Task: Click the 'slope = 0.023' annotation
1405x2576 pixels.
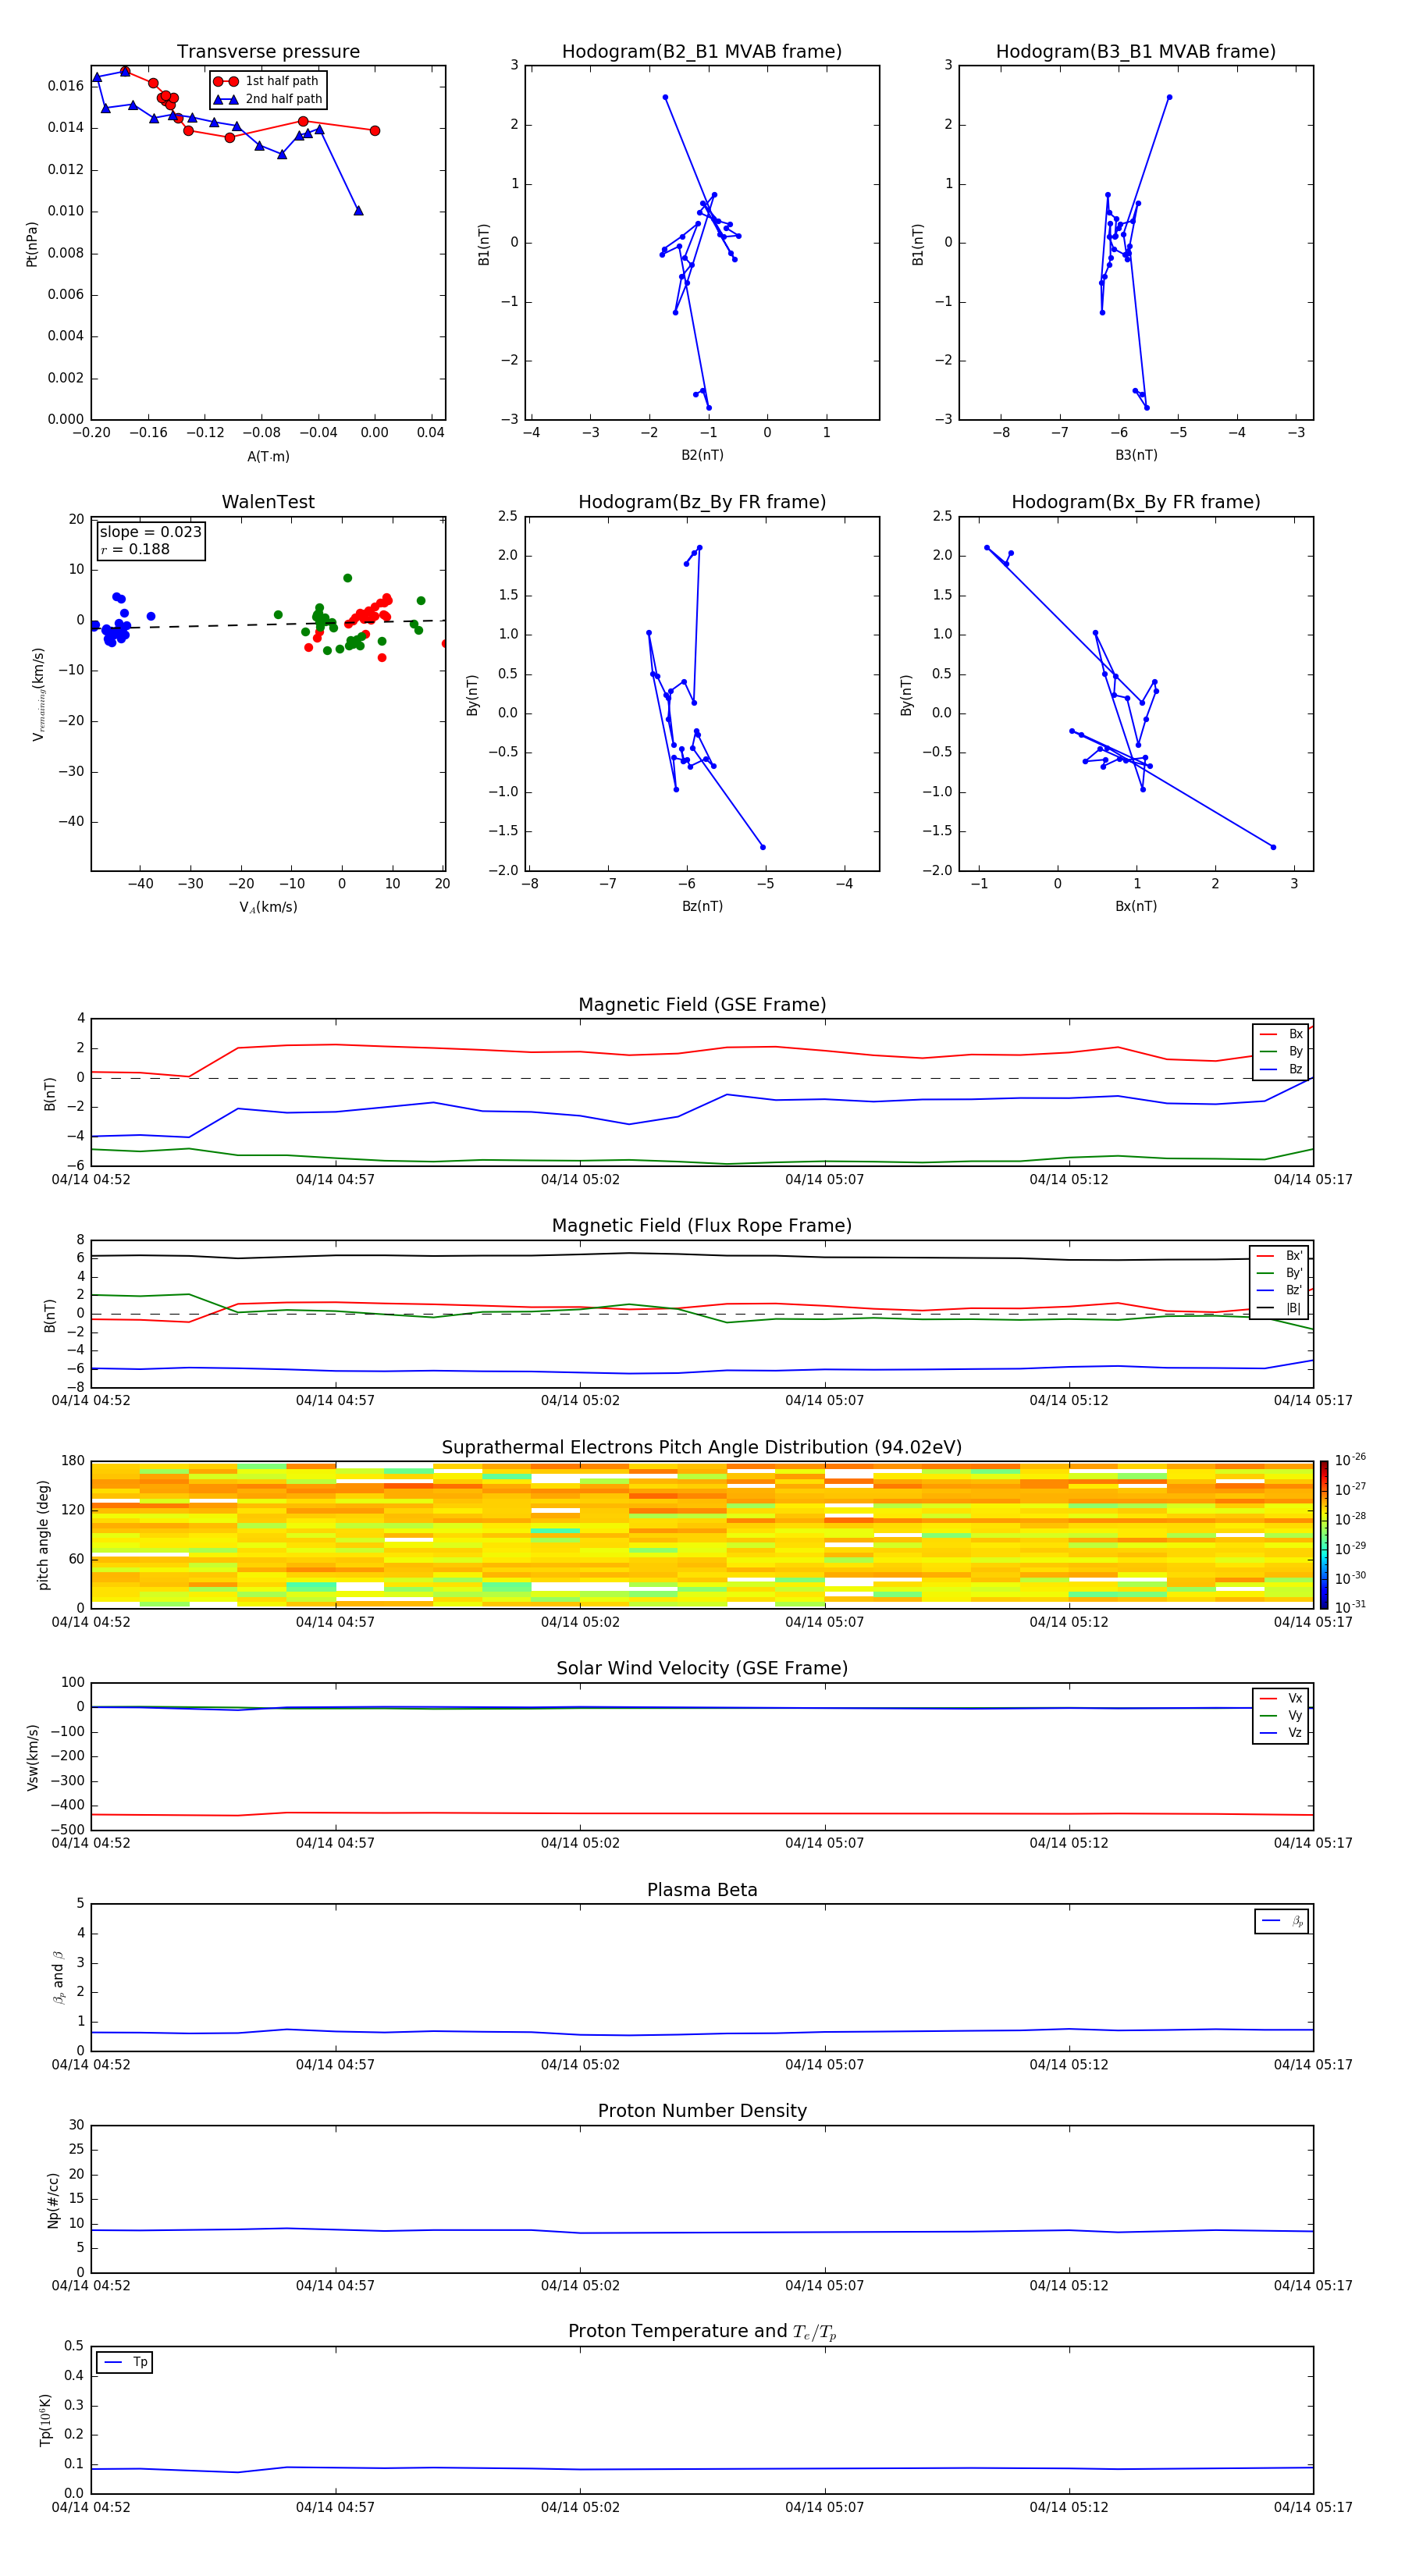Action: click(x=151, y=532)
